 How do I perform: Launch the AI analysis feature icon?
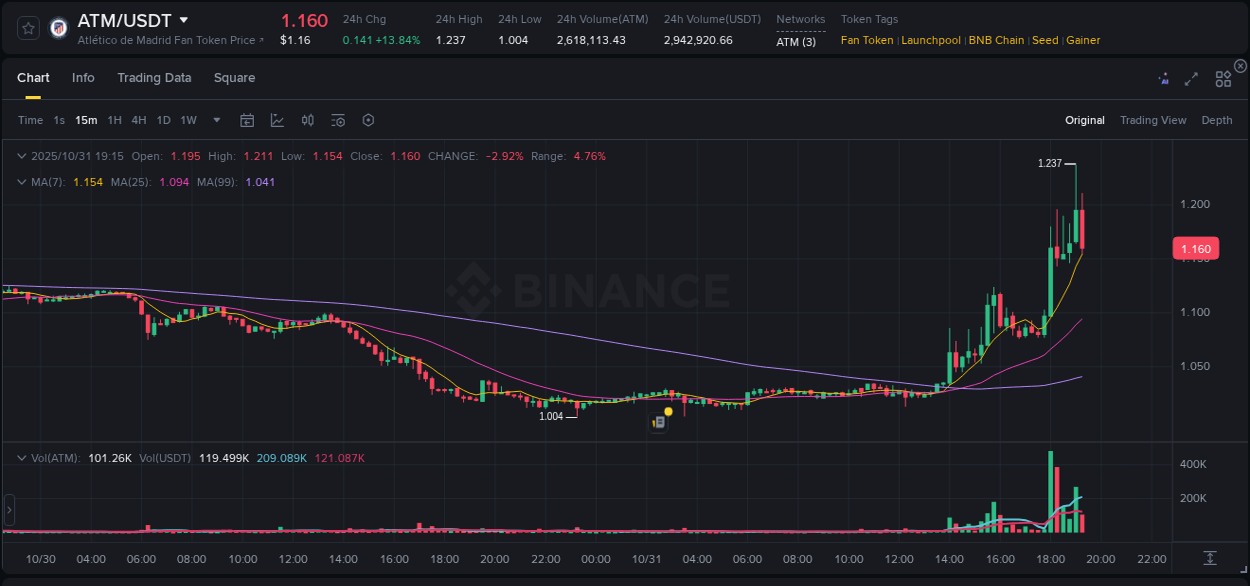1163,78
